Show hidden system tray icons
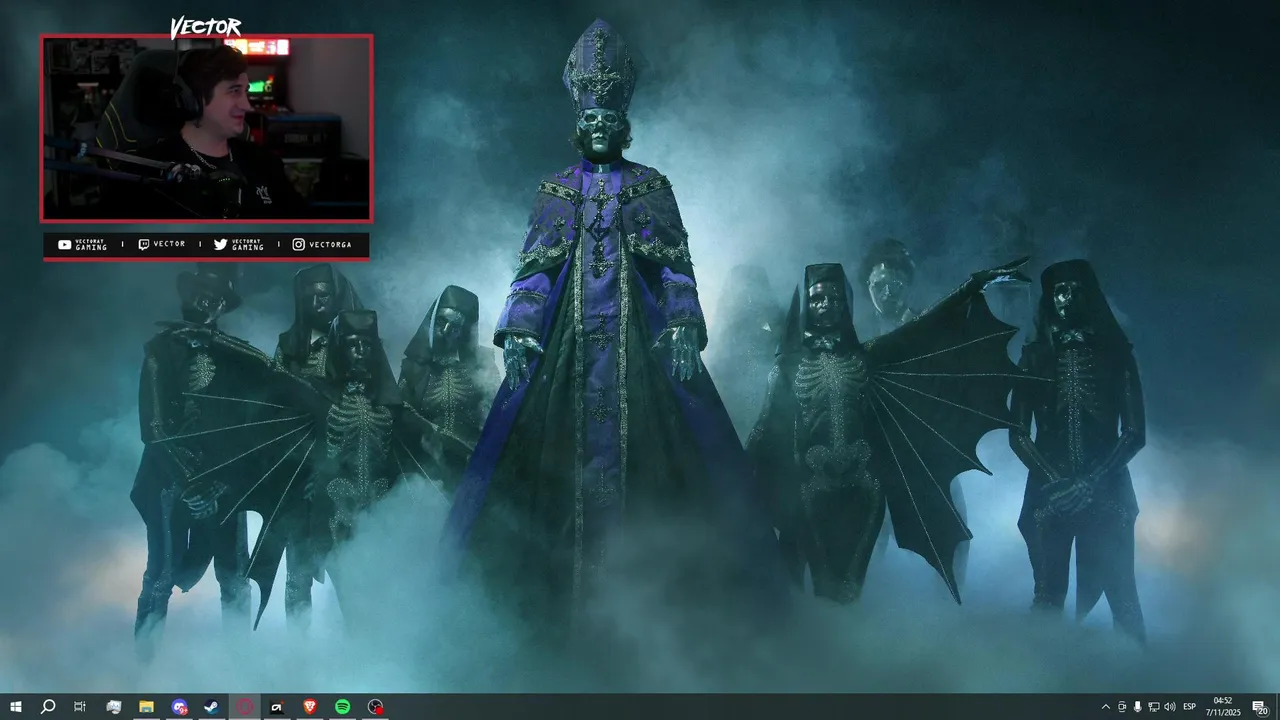Screen dimensions: 1280x720 pos(1105,707)
